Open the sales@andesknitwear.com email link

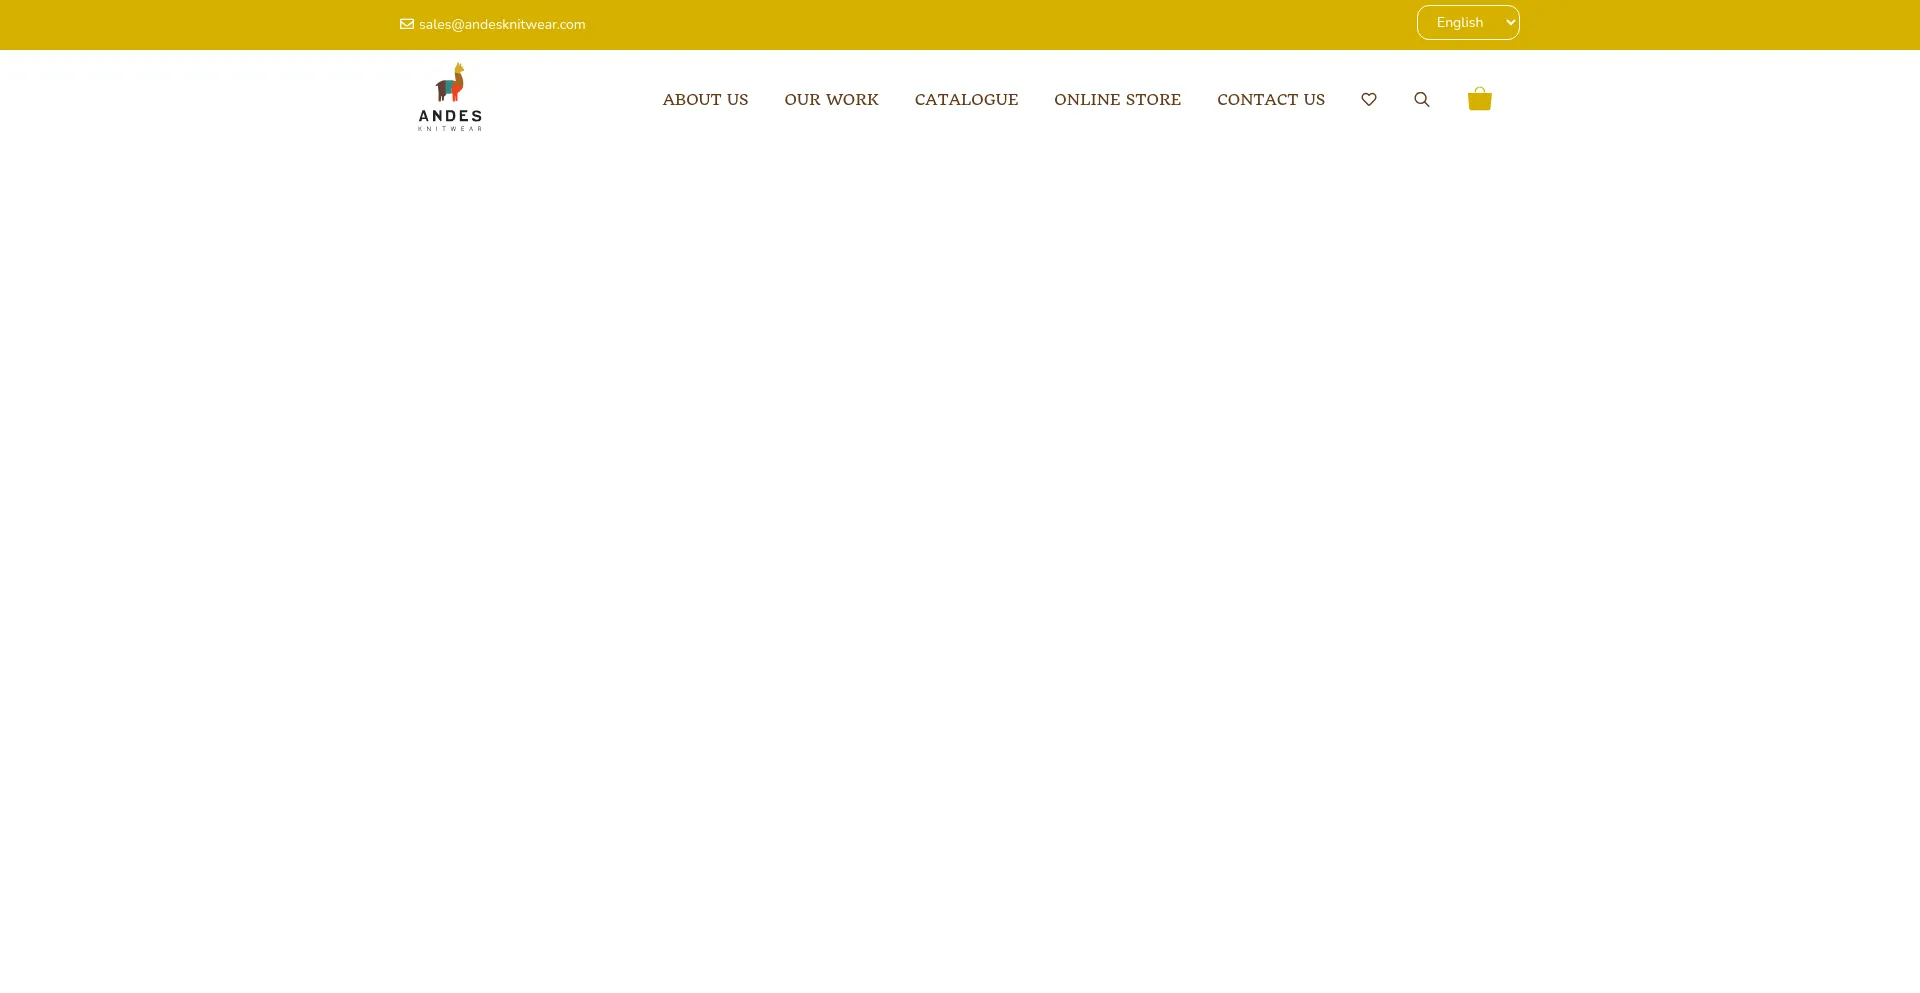502,25
